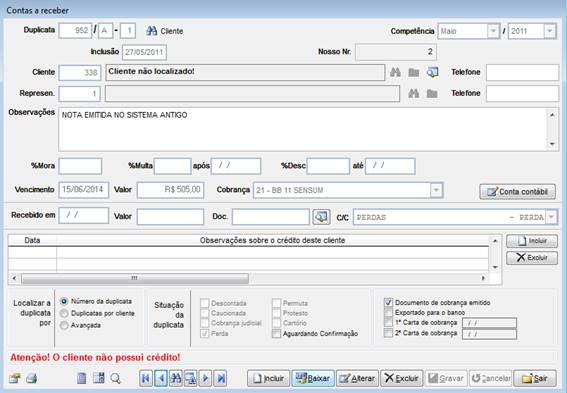Click the export folder icon at bottom left
The width and height of the screenshot is (567, 393).
click(15, 379)
